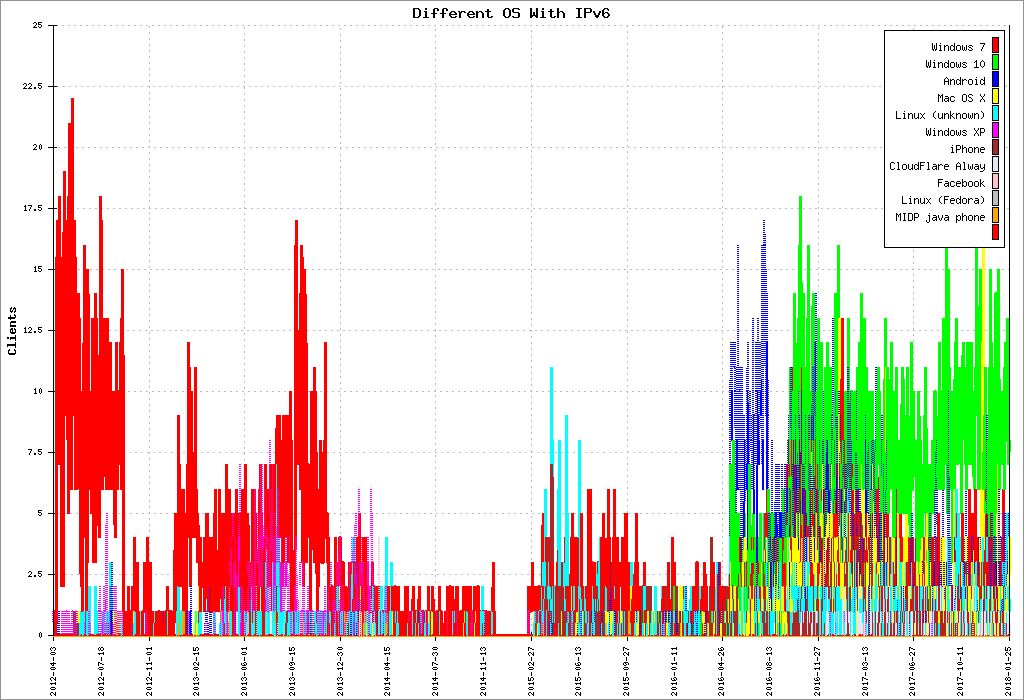
Task: Select the 2012-04-03 date tick label
Action: tap(54, 666)
